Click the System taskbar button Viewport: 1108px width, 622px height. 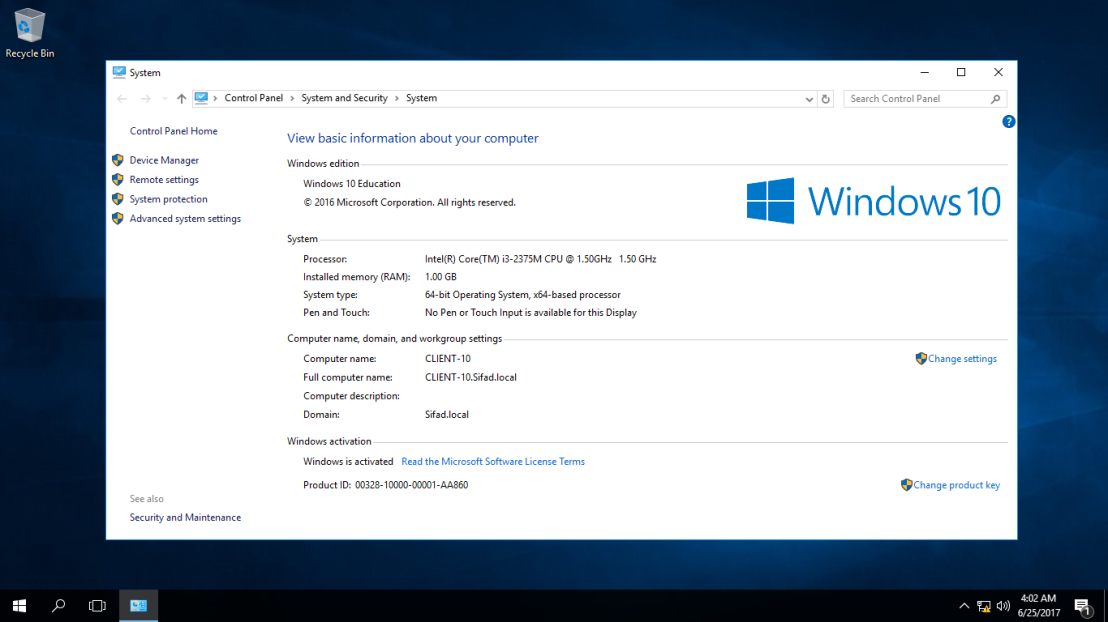[138, 606]
